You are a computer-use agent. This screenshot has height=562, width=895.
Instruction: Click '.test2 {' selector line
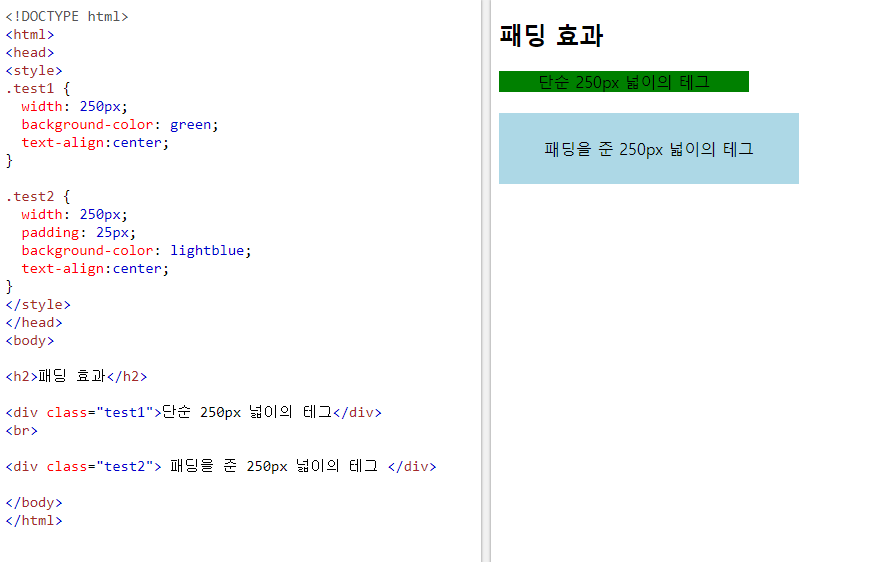(38, 196)
